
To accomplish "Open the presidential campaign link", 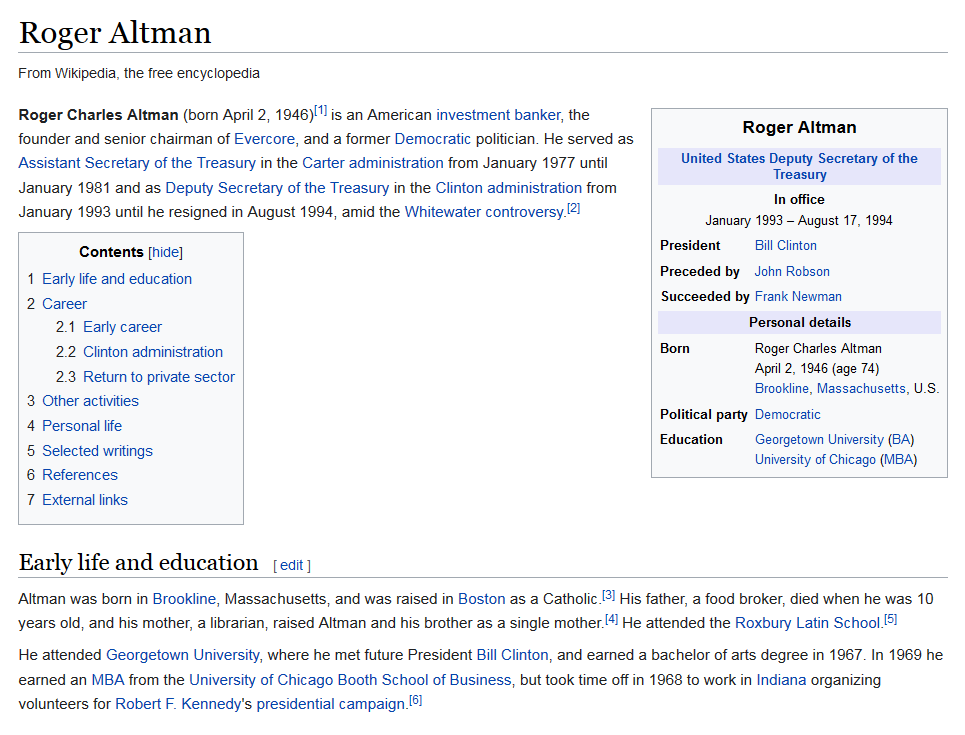I will pyautogui.click(x=331, y=704).
